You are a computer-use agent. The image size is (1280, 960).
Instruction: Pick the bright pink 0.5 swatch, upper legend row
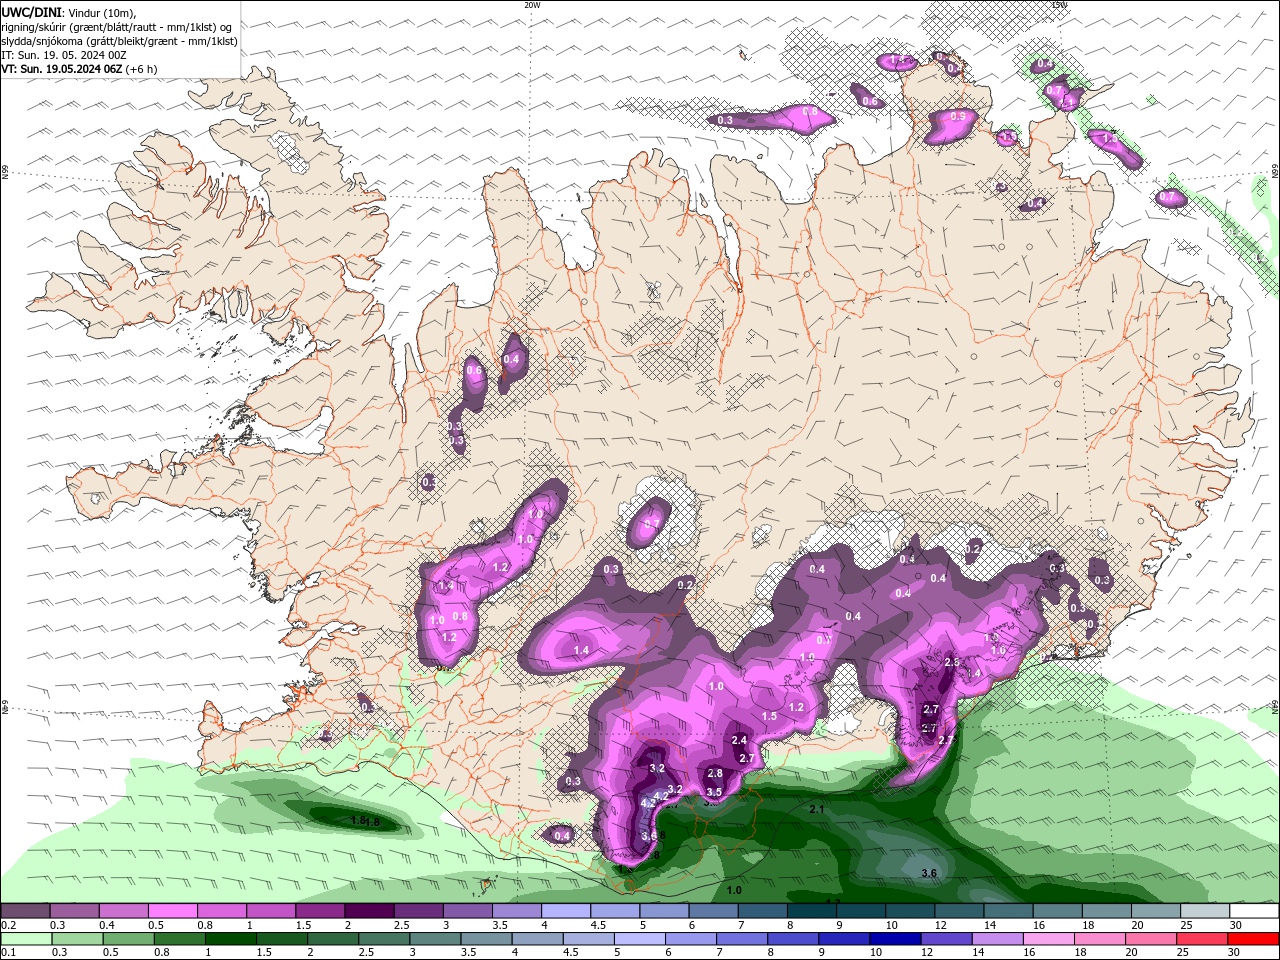pos(173,911)
